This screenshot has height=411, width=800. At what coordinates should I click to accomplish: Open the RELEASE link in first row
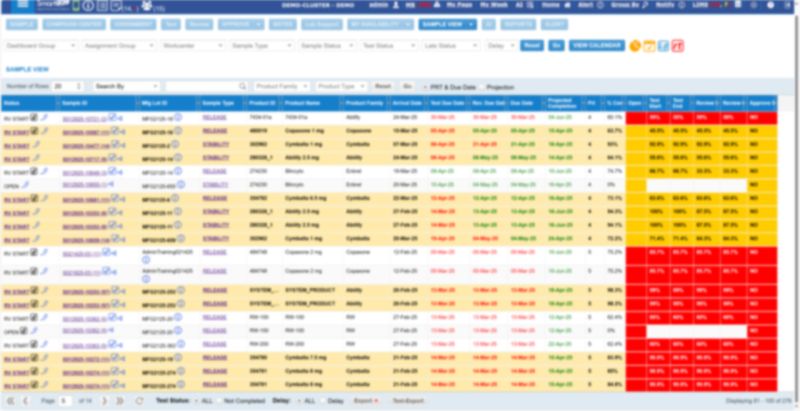coord(214,117)
